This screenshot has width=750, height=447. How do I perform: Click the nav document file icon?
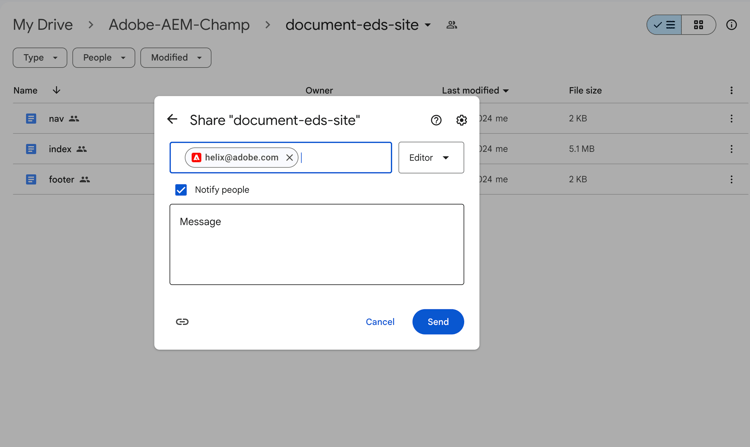click(31, 119)
